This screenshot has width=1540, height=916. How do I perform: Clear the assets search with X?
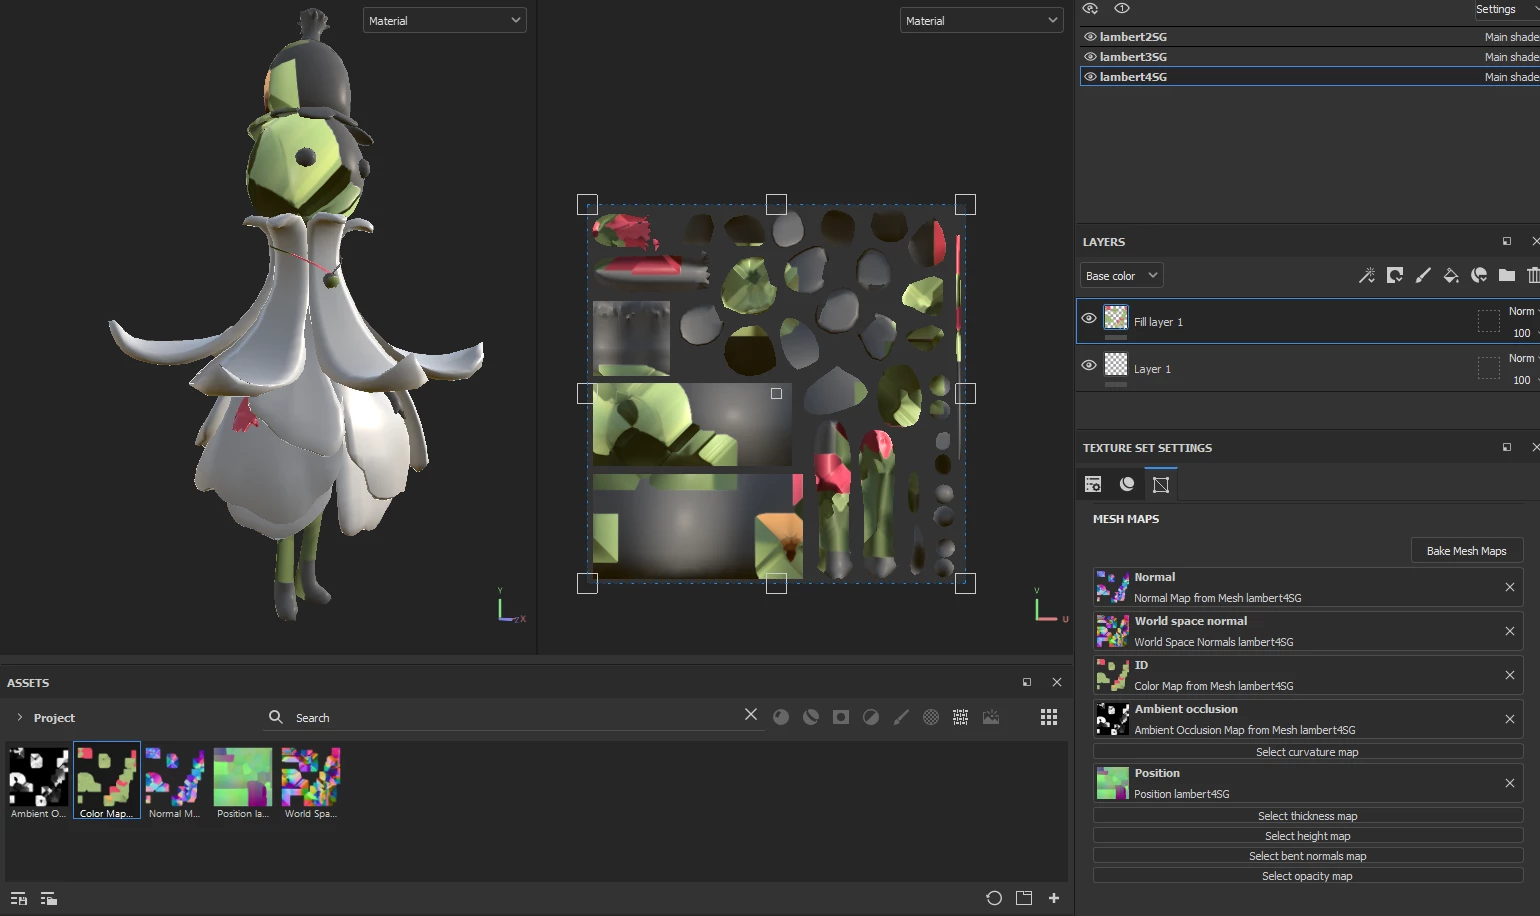click(751, 715)
